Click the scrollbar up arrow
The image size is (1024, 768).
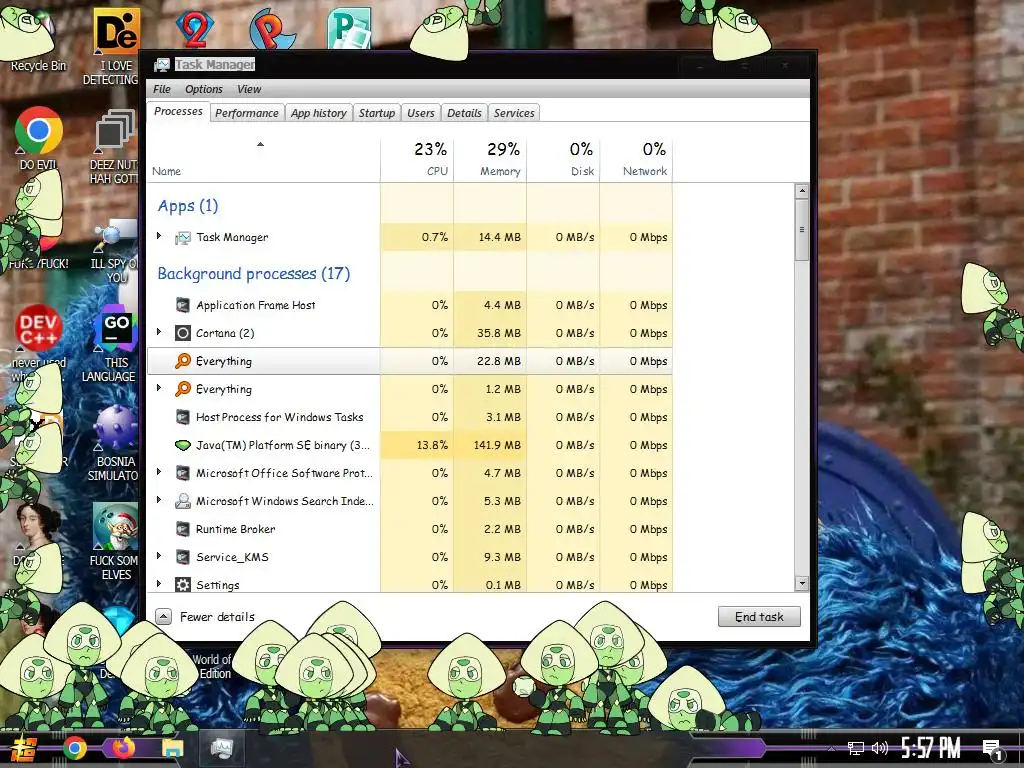(802, 191)
